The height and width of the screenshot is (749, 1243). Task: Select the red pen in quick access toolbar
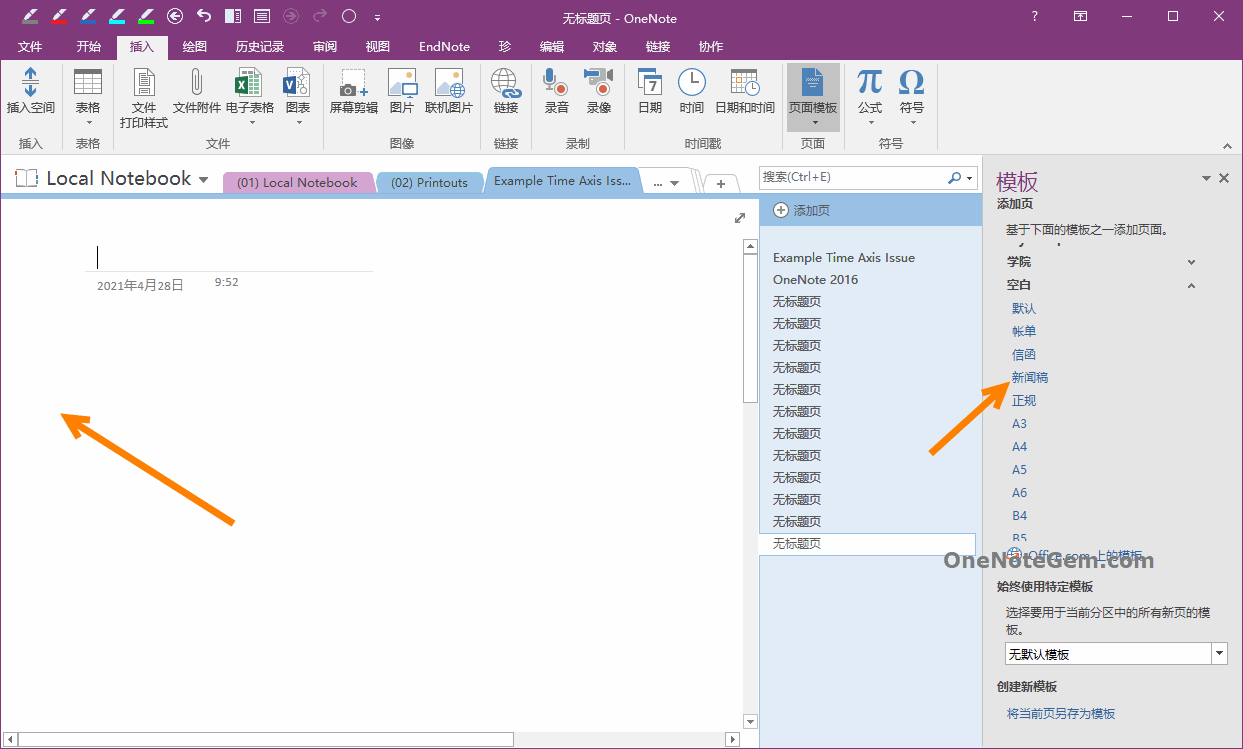click(59, 16)
